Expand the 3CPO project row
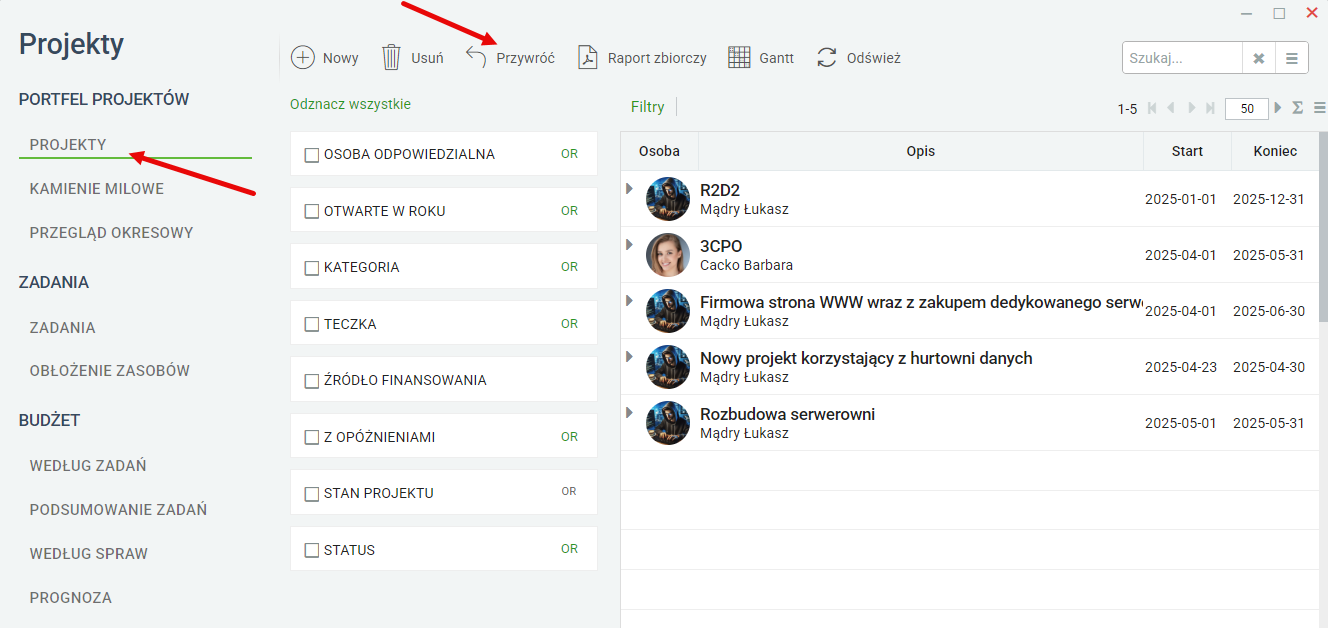Image resolution: width=1328 pixels, height=628 pixels. tap(630, 244)
